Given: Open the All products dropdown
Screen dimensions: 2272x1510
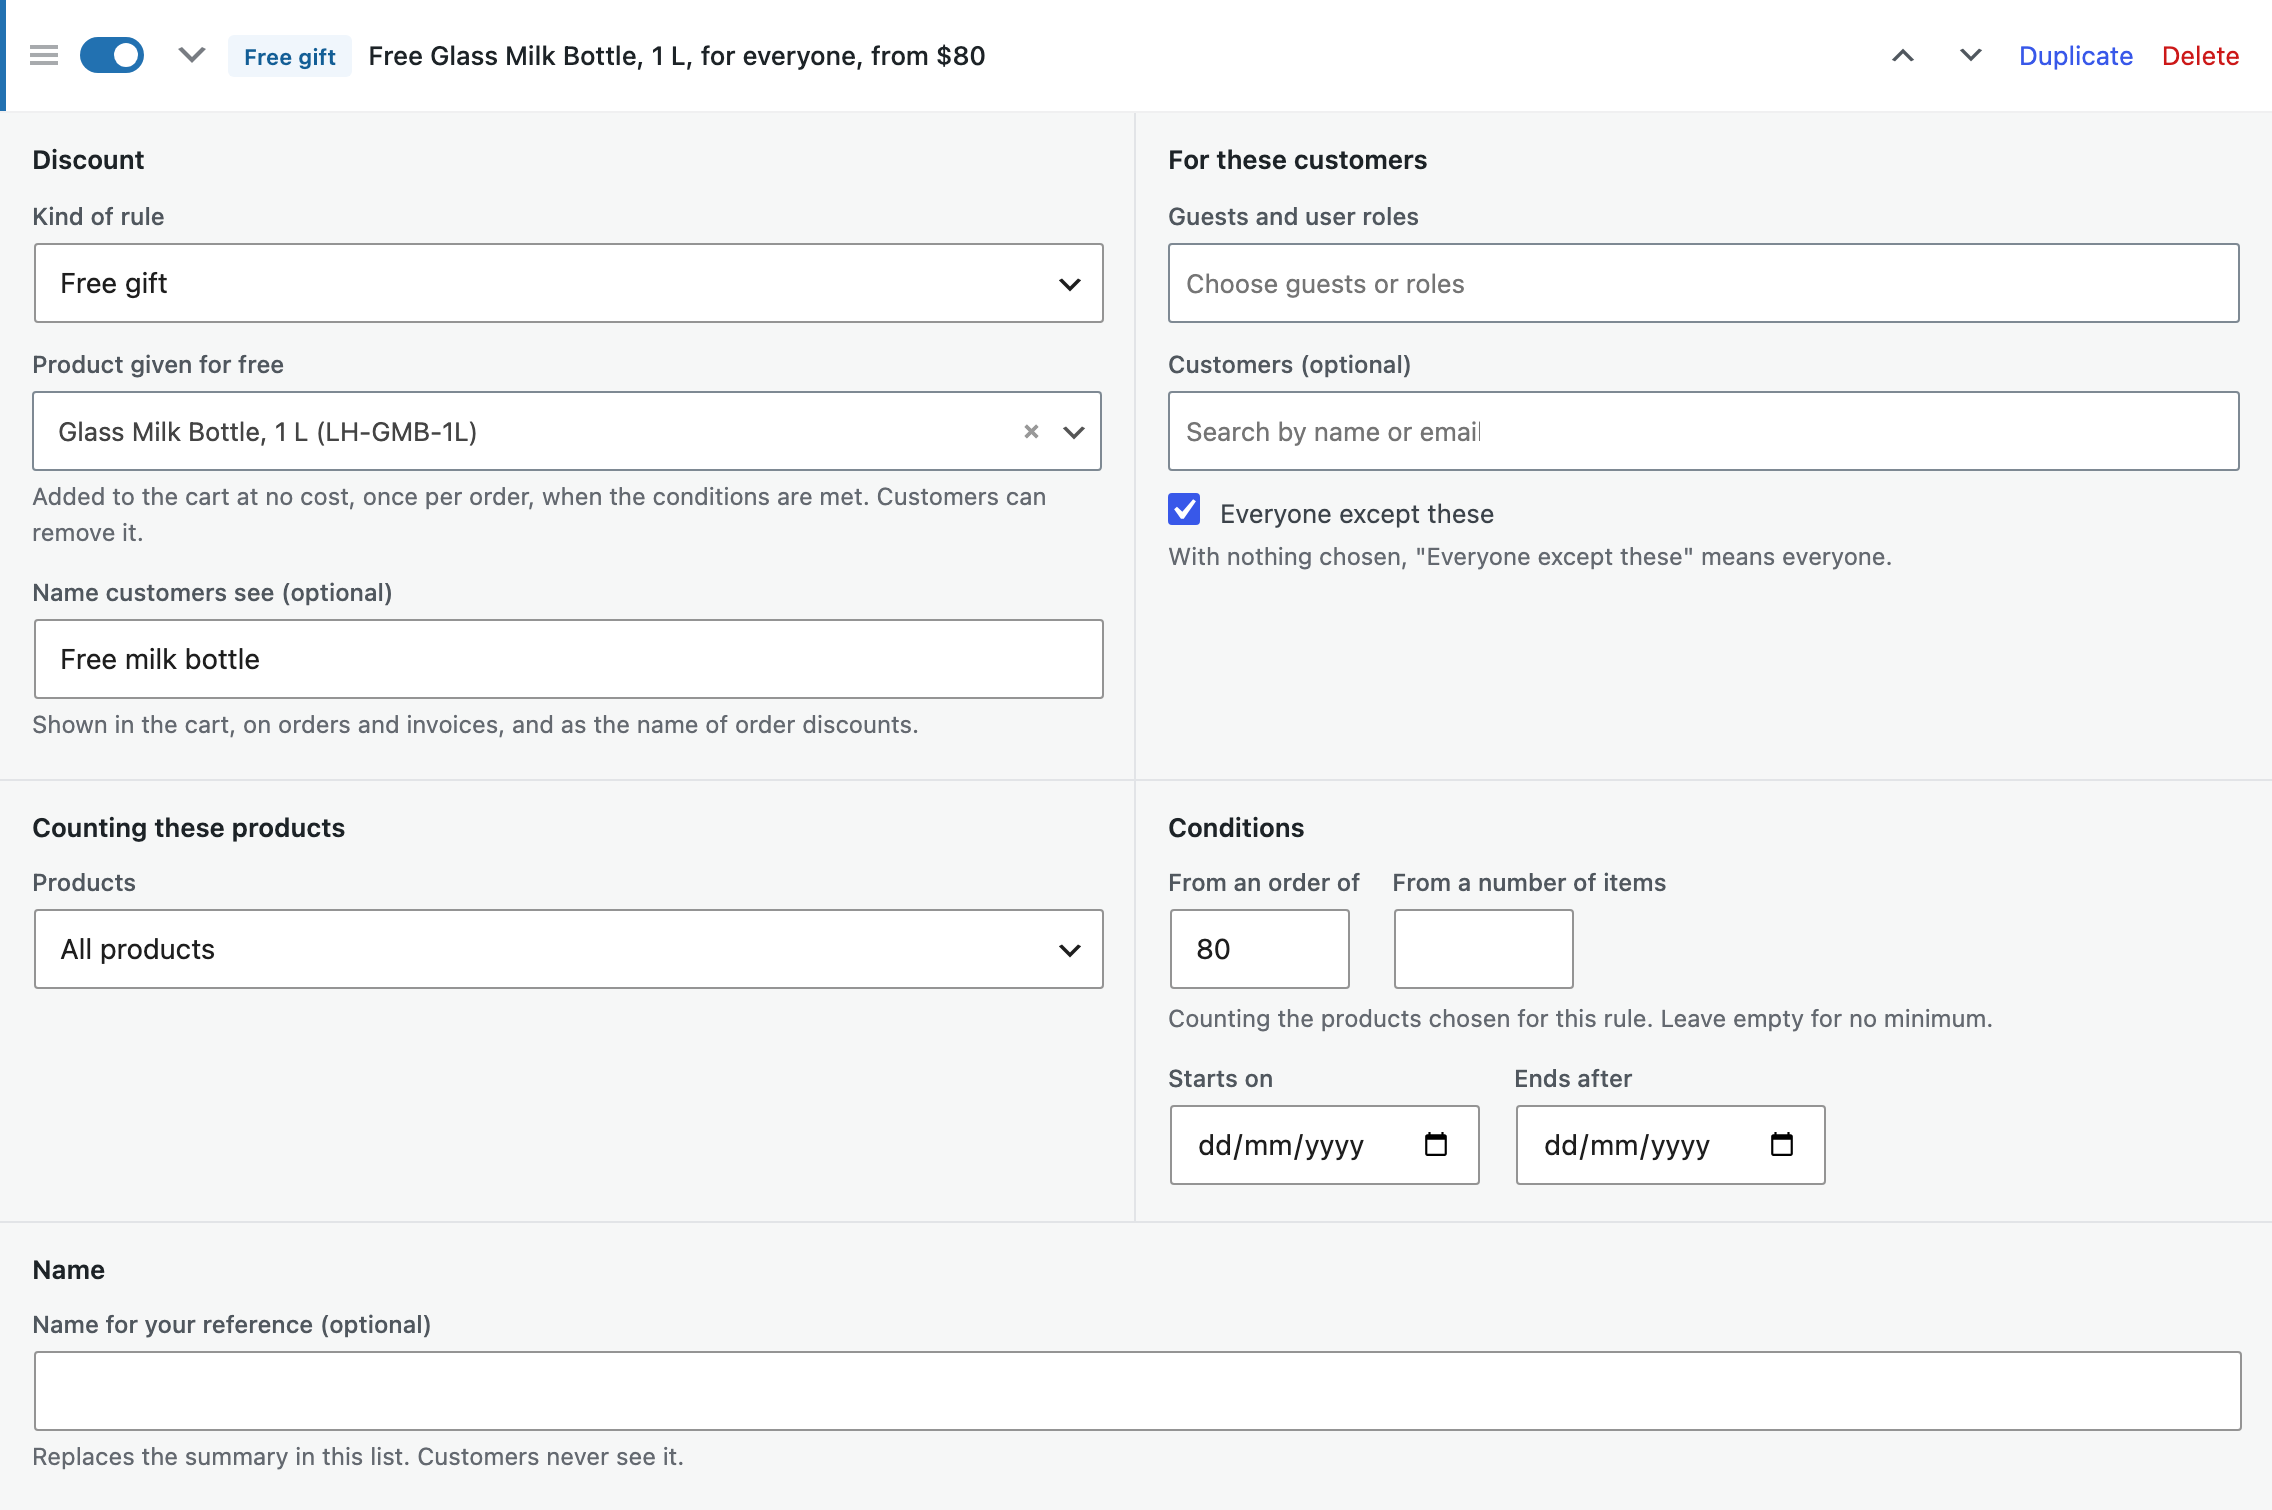Looking at the screenshot, I should click(568, 949).
